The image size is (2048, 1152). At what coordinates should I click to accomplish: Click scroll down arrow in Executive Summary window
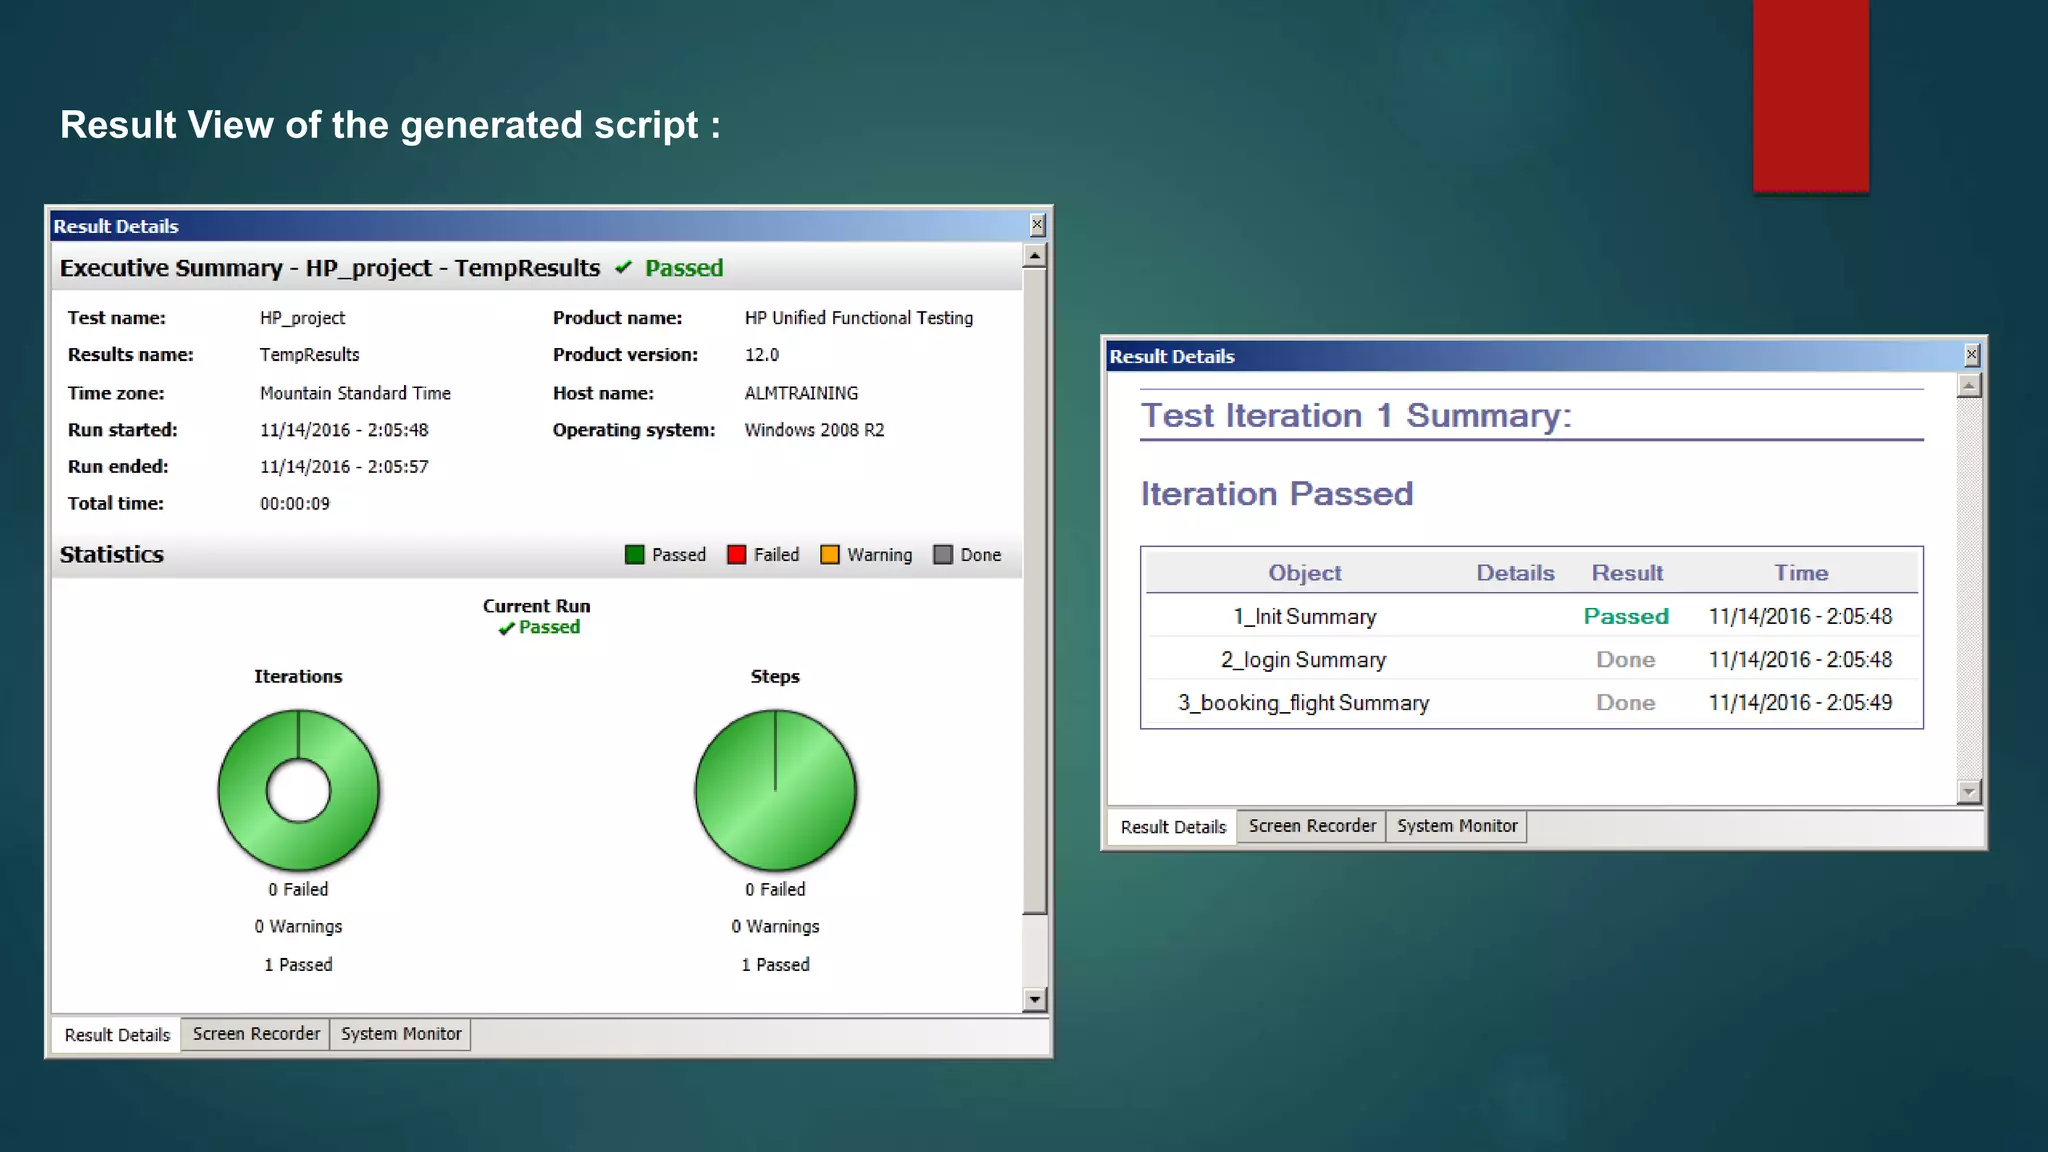1035,999
